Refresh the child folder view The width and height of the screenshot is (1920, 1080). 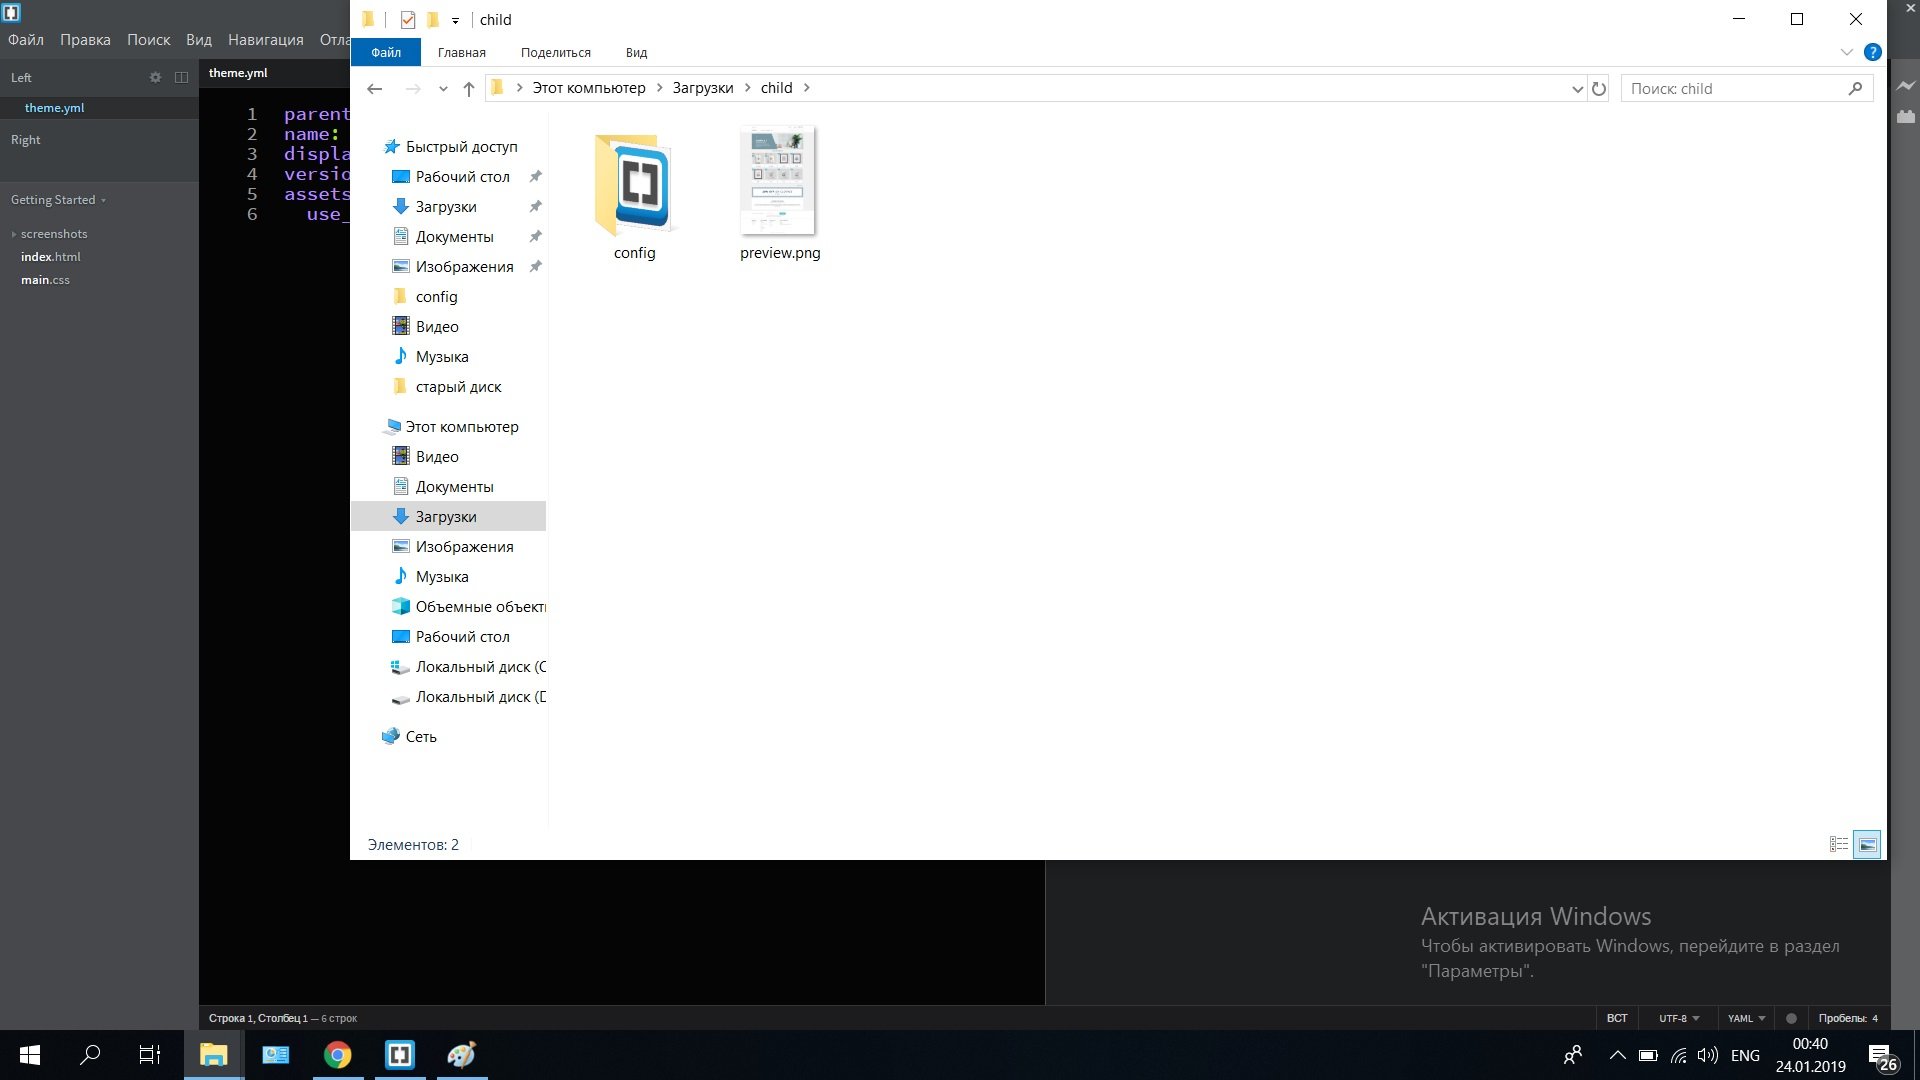1599,89
